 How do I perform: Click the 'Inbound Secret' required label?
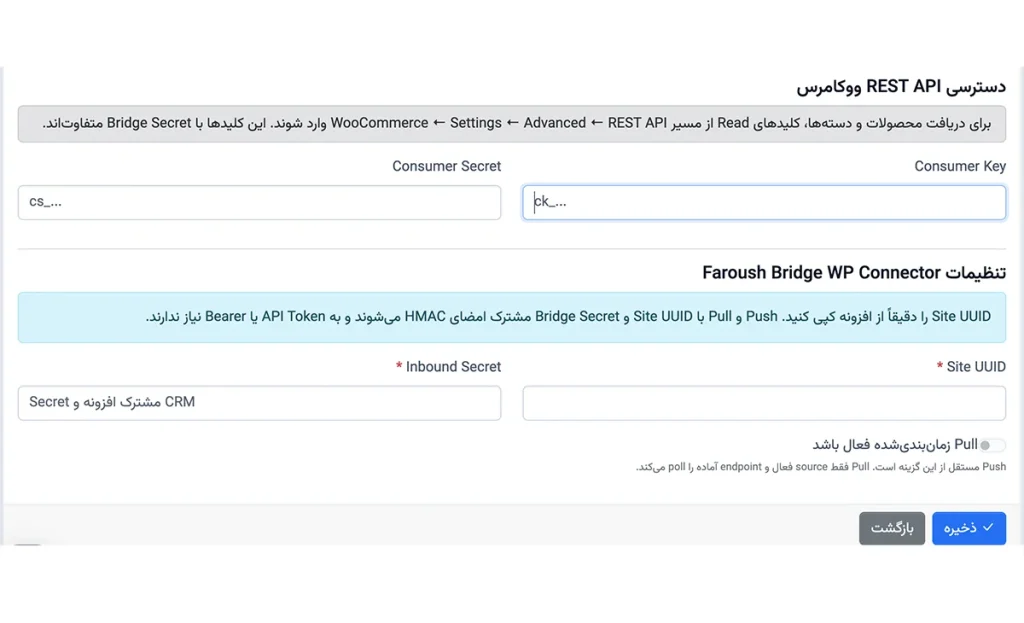tap(448, 367)
